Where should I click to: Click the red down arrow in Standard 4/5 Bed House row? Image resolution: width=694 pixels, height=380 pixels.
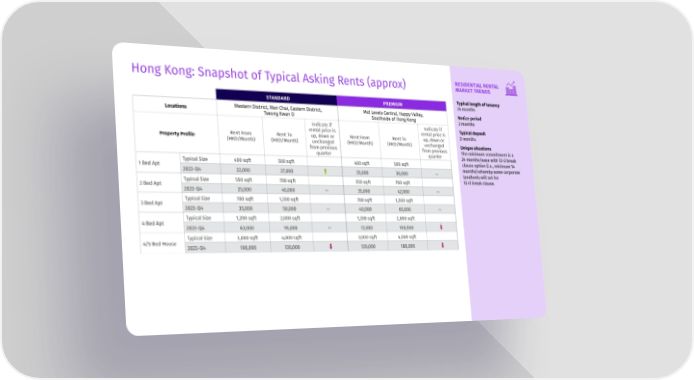click(331, 246)
